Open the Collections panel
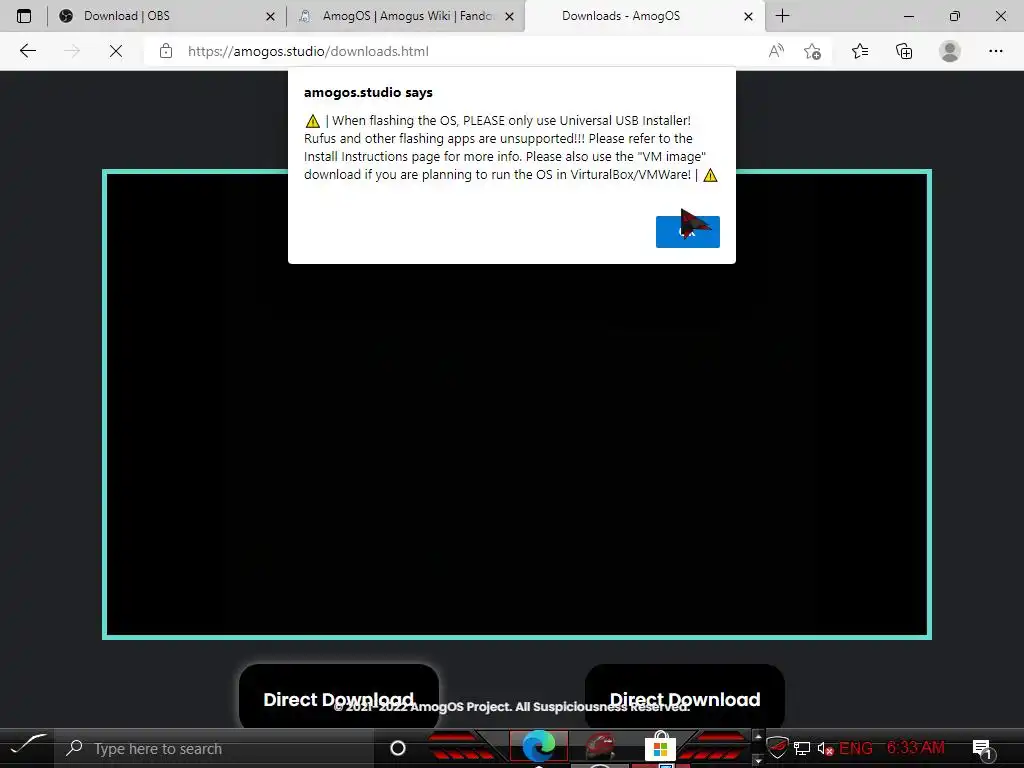1024x768 pixels. (904, 51)
